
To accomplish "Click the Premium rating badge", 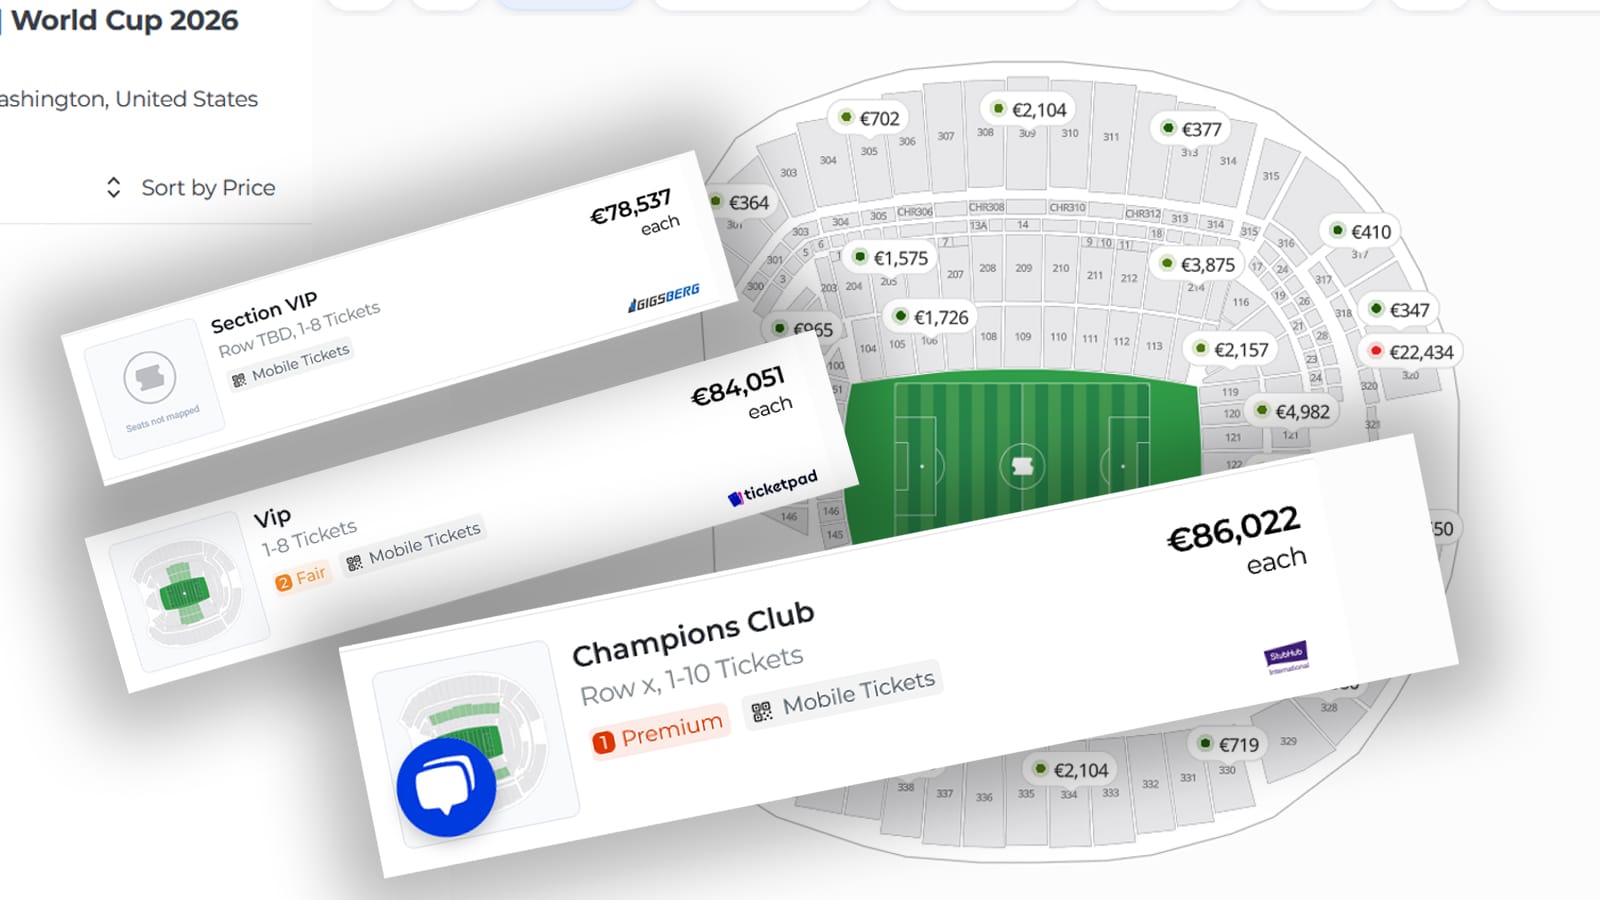I will point(659,733).
